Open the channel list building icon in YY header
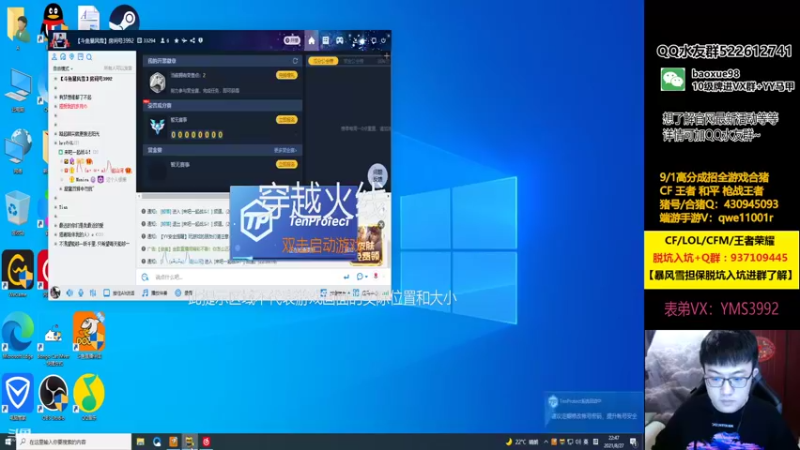Image resolution: width=800 pixels, height=450 pixels. [326, 41]
